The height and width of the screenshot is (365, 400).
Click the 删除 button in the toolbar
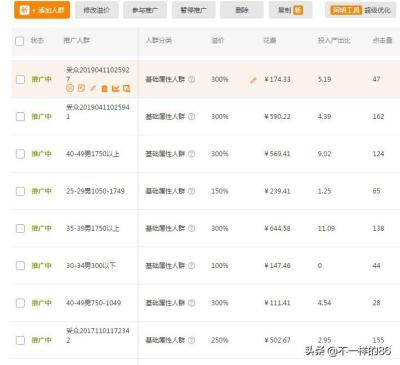click(242, 10)
